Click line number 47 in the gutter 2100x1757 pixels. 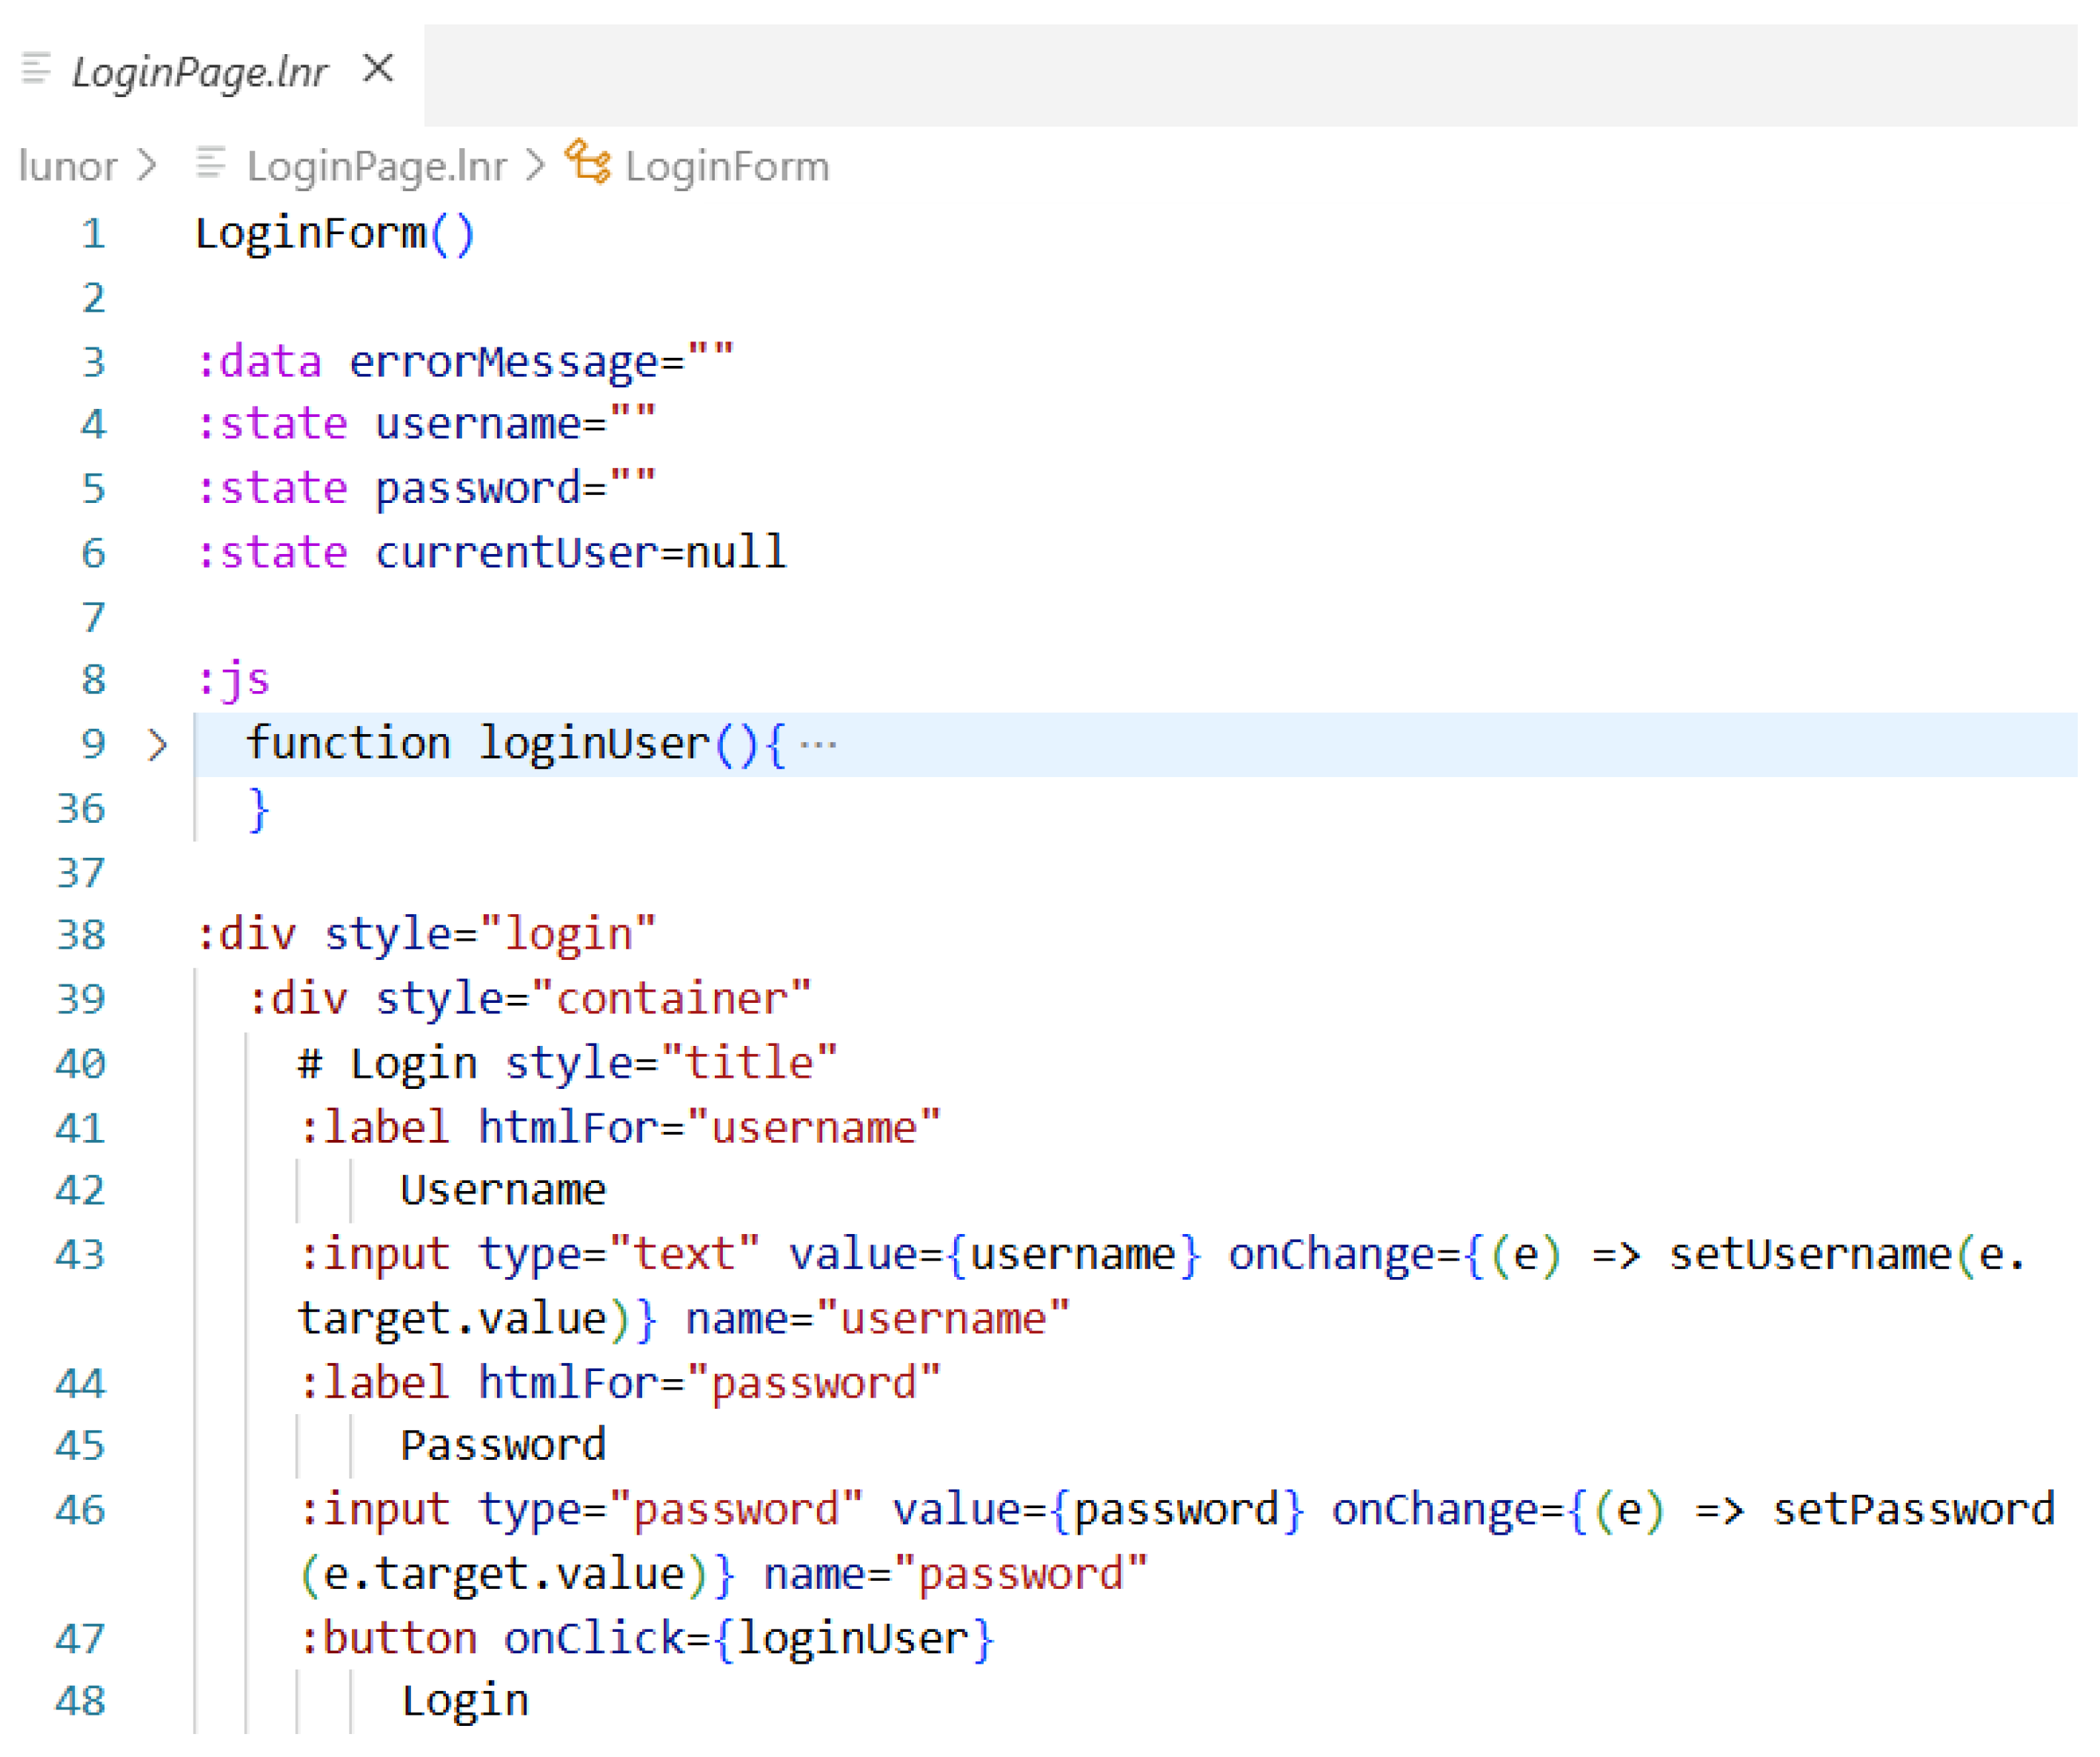pyautogui.click(x=81, y=1640)
